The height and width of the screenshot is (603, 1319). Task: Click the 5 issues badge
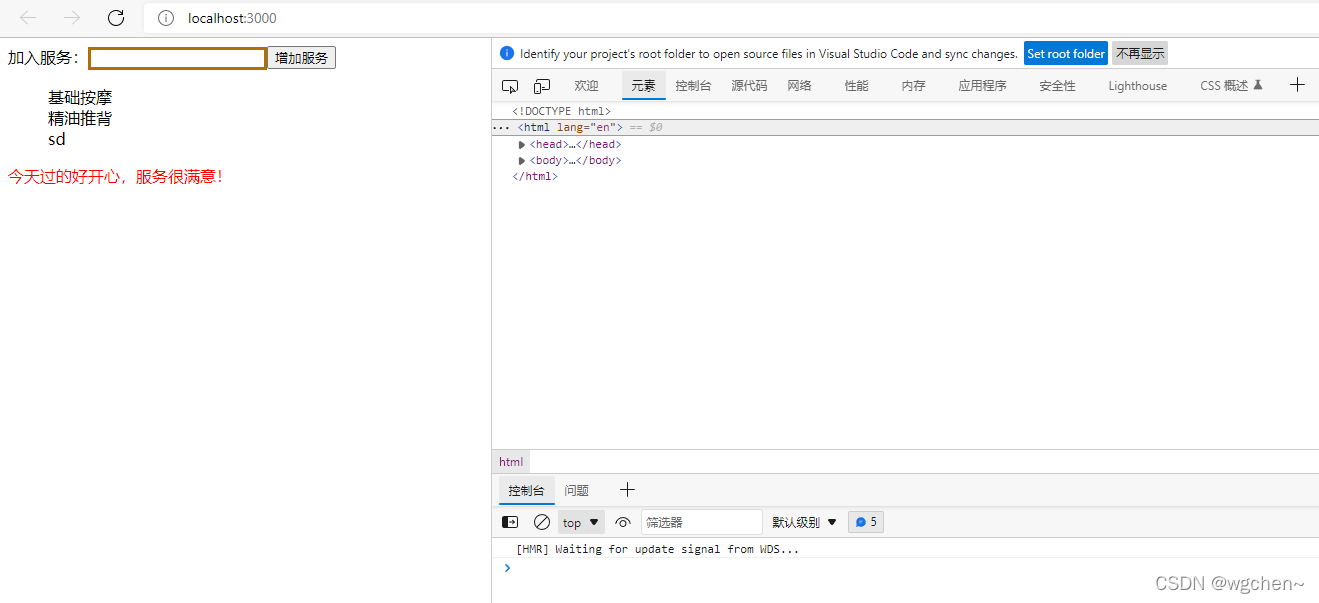click(x=866, y=522)
